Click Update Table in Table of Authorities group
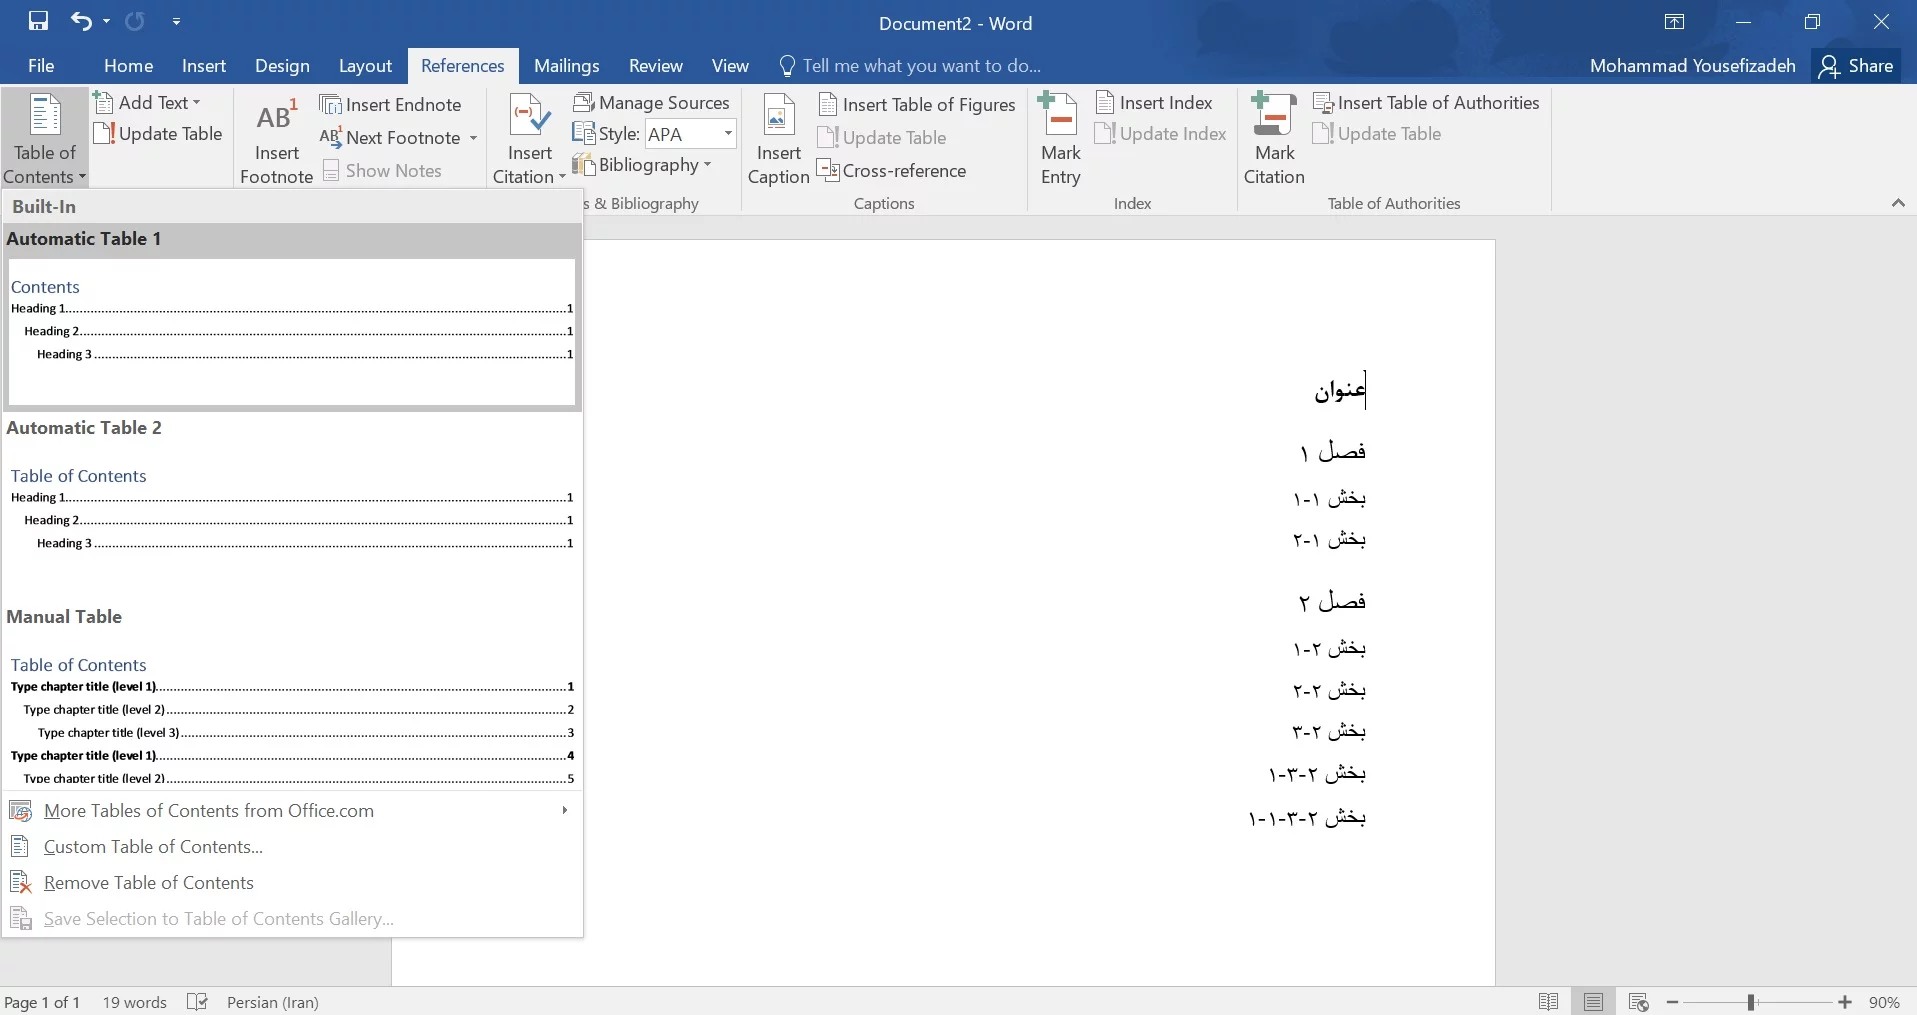Screen dimensions: 1917x1015 (1377, 133)
